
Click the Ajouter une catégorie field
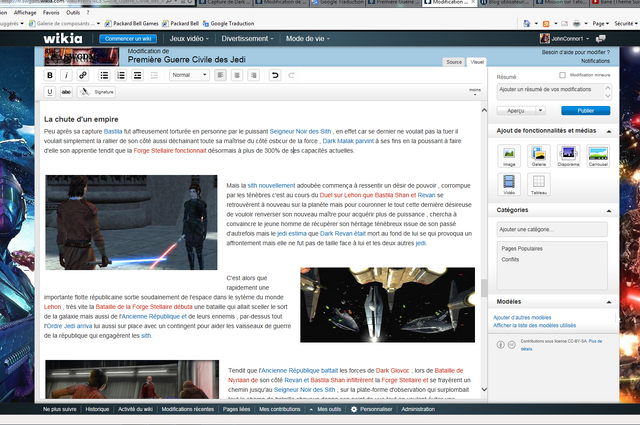click(552, 229)
